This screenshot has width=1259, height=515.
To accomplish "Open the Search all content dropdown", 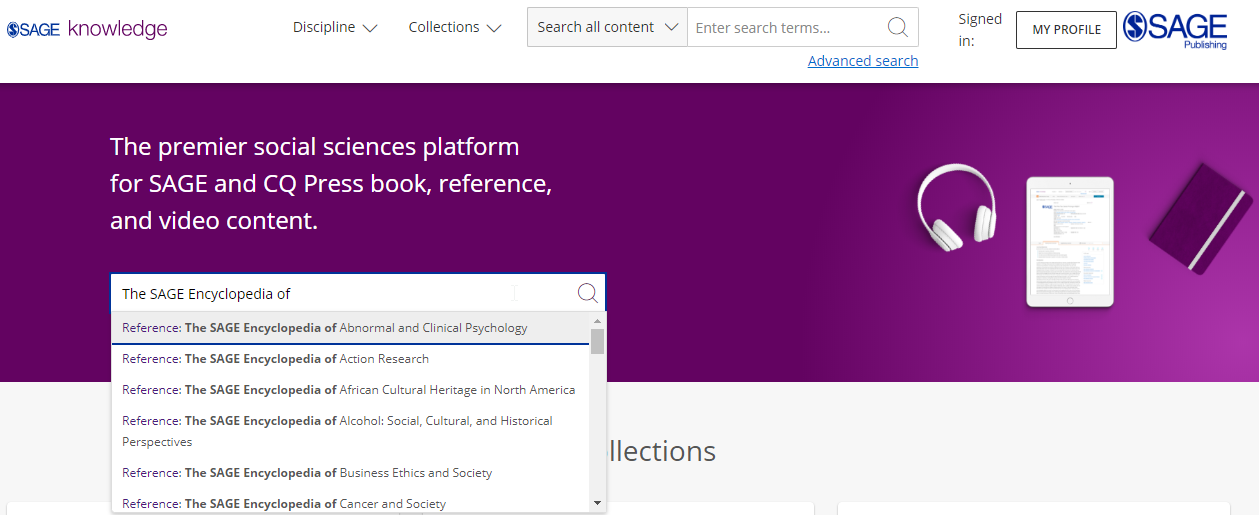I will (x=607, y=27).
